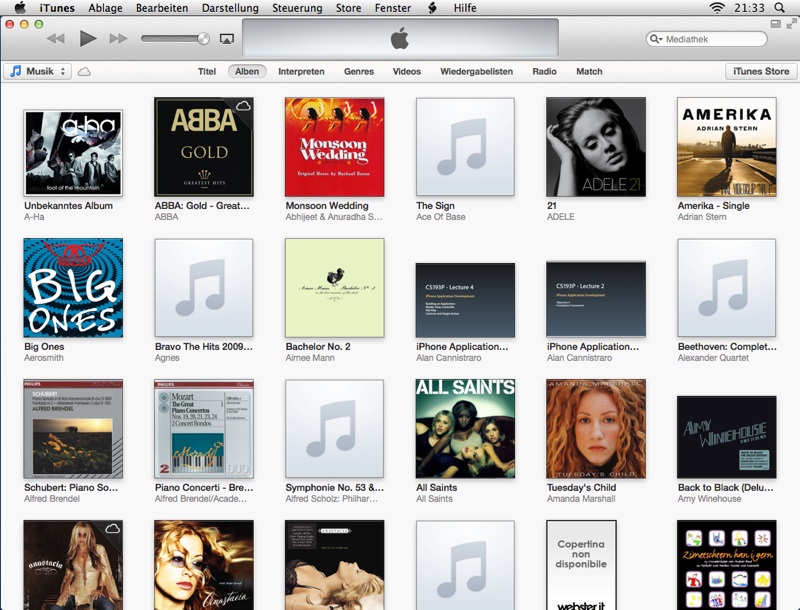The image size is (800, 610).
Task: Open Beethoven Alexander Quartet placeholder art
Action: pos(727,288)
